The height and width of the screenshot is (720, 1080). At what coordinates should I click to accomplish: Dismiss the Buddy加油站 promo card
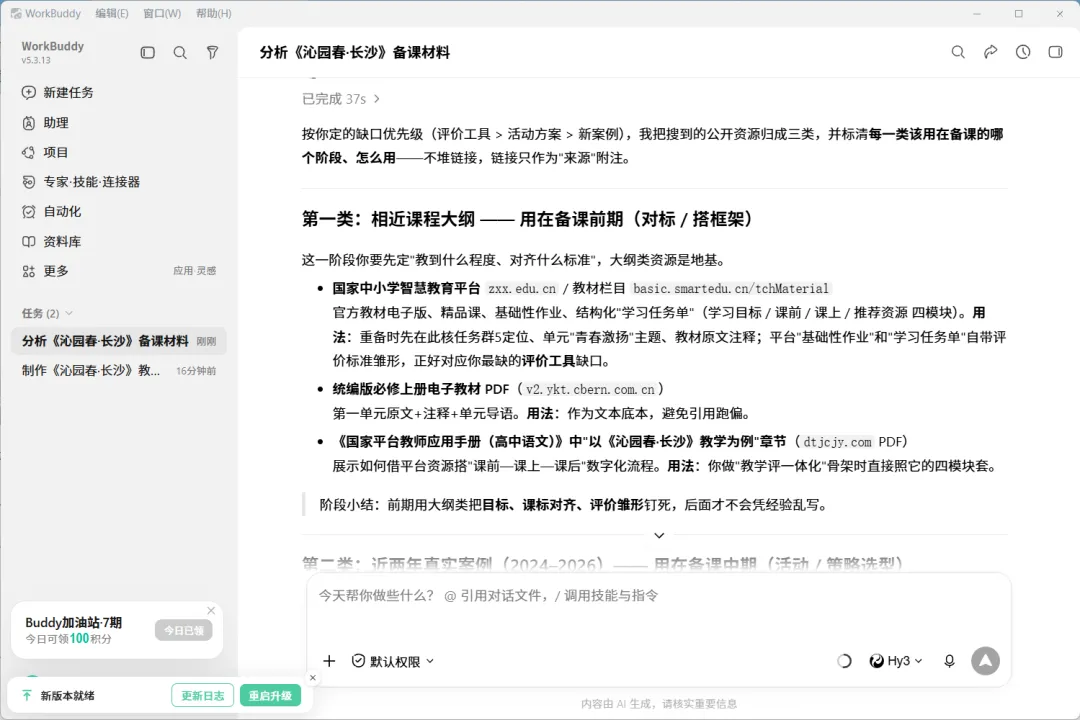[x=211, y=610]
